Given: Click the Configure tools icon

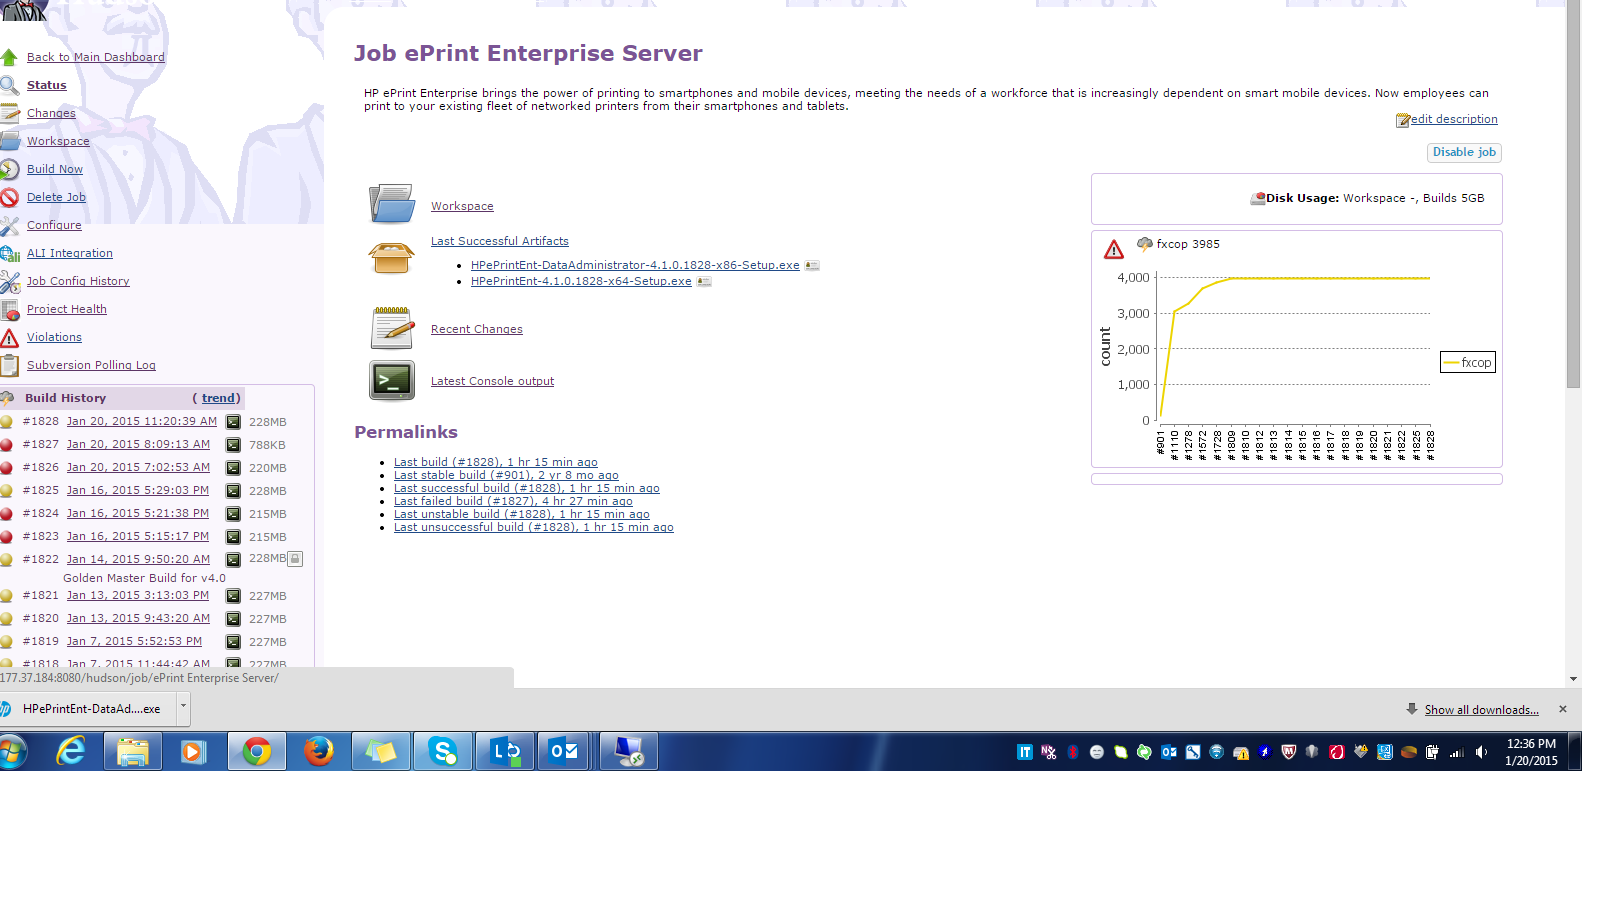Looking at the screenshot, I should (9, 225).
